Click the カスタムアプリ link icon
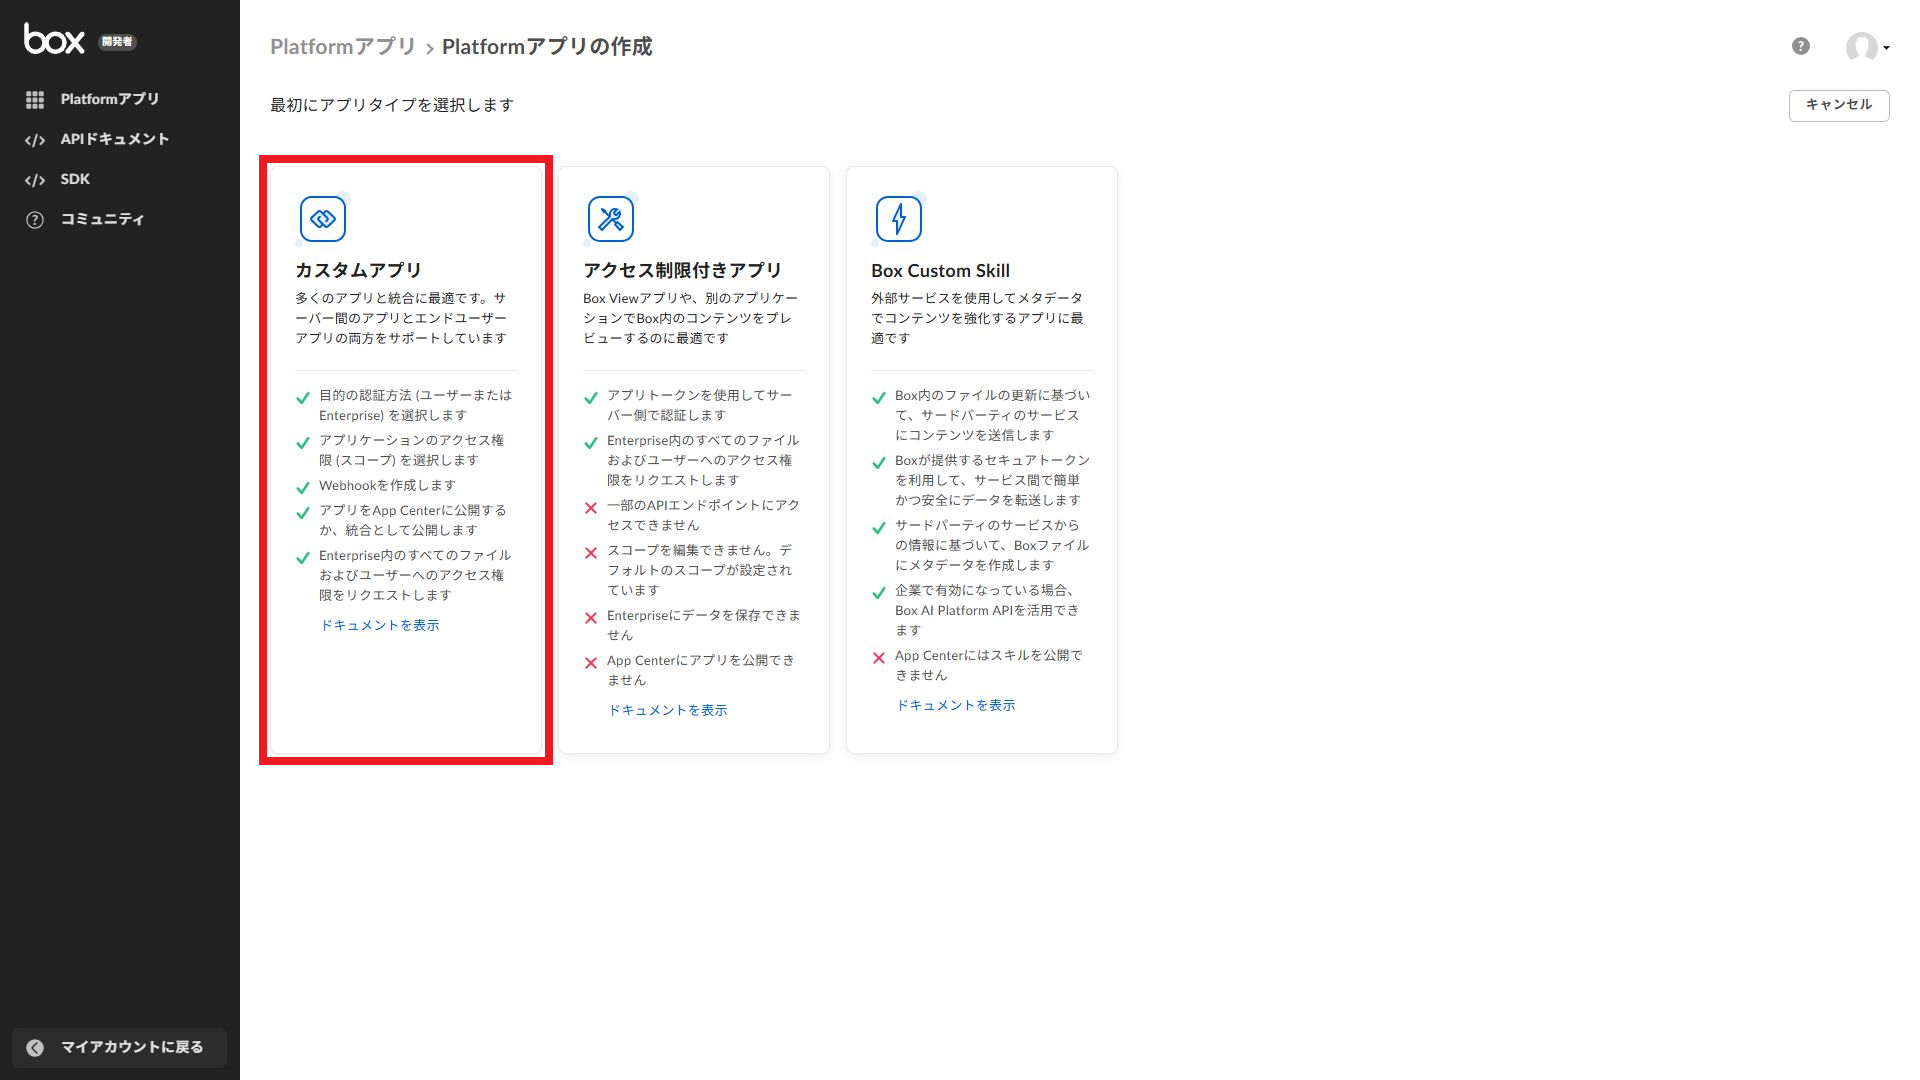Screen dimensions: 1920x1080 (323, 219)
